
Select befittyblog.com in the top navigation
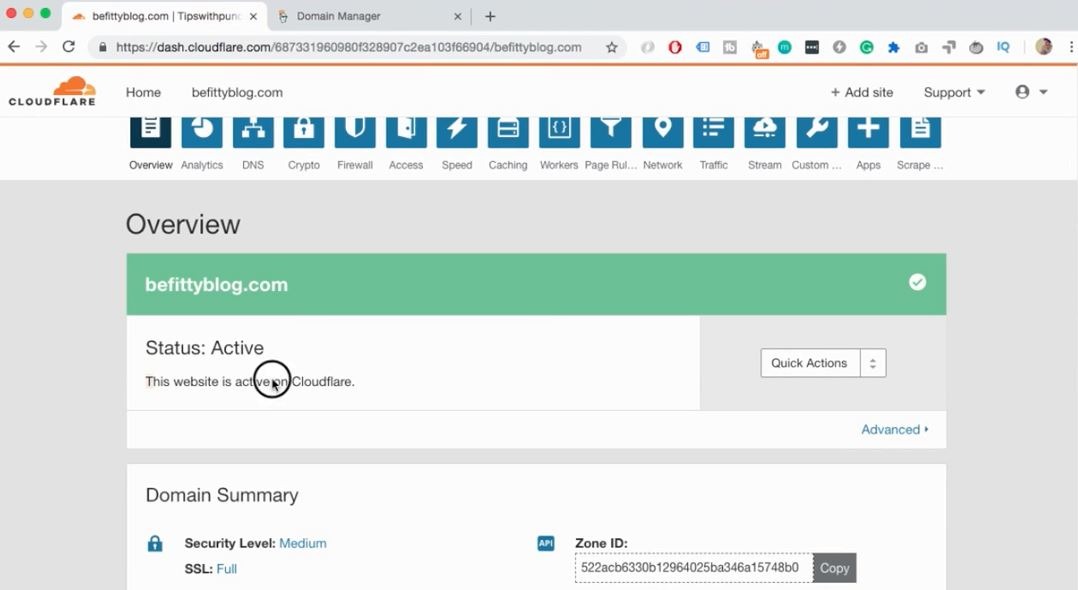click(237, 92)
